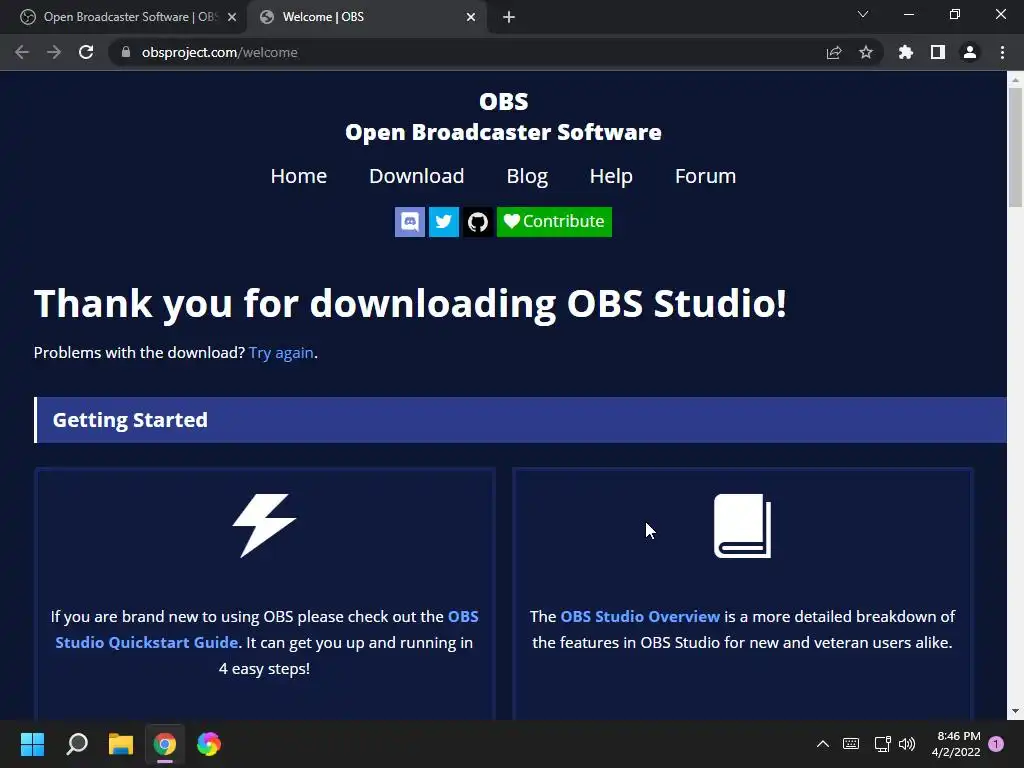This screenshot has height=768, width=1024.
Task: Expand the tab search chevron
Action: pyautogui.click(x=863, y=14)
